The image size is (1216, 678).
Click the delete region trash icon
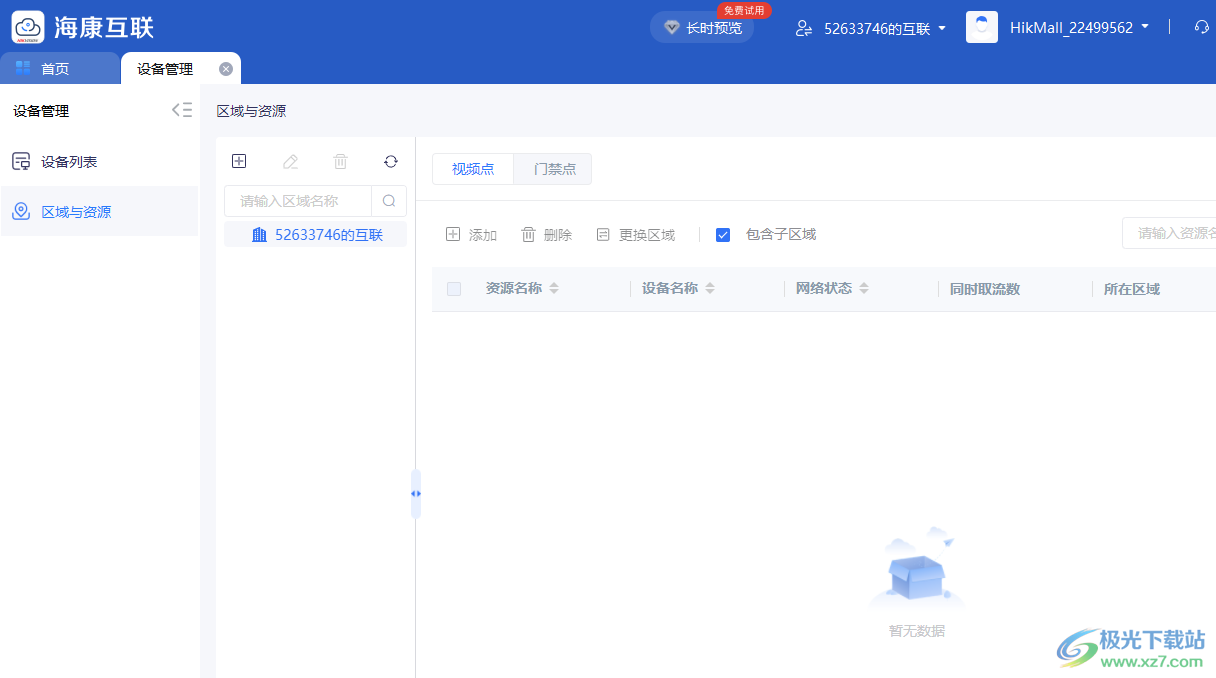click(340, 161)
